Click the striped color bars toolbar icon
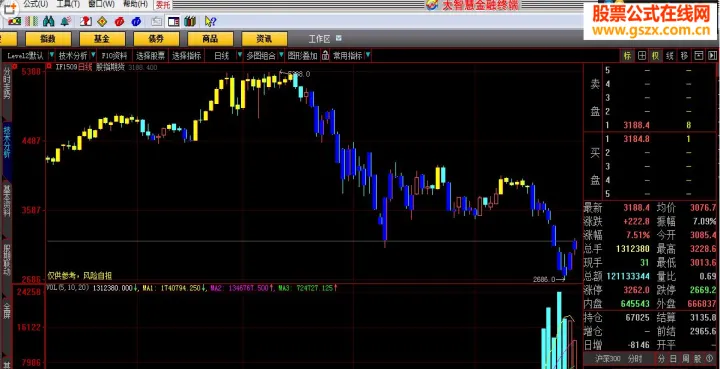Image resolution: width=720 pixels, height=369 pixels. (31, 21)
